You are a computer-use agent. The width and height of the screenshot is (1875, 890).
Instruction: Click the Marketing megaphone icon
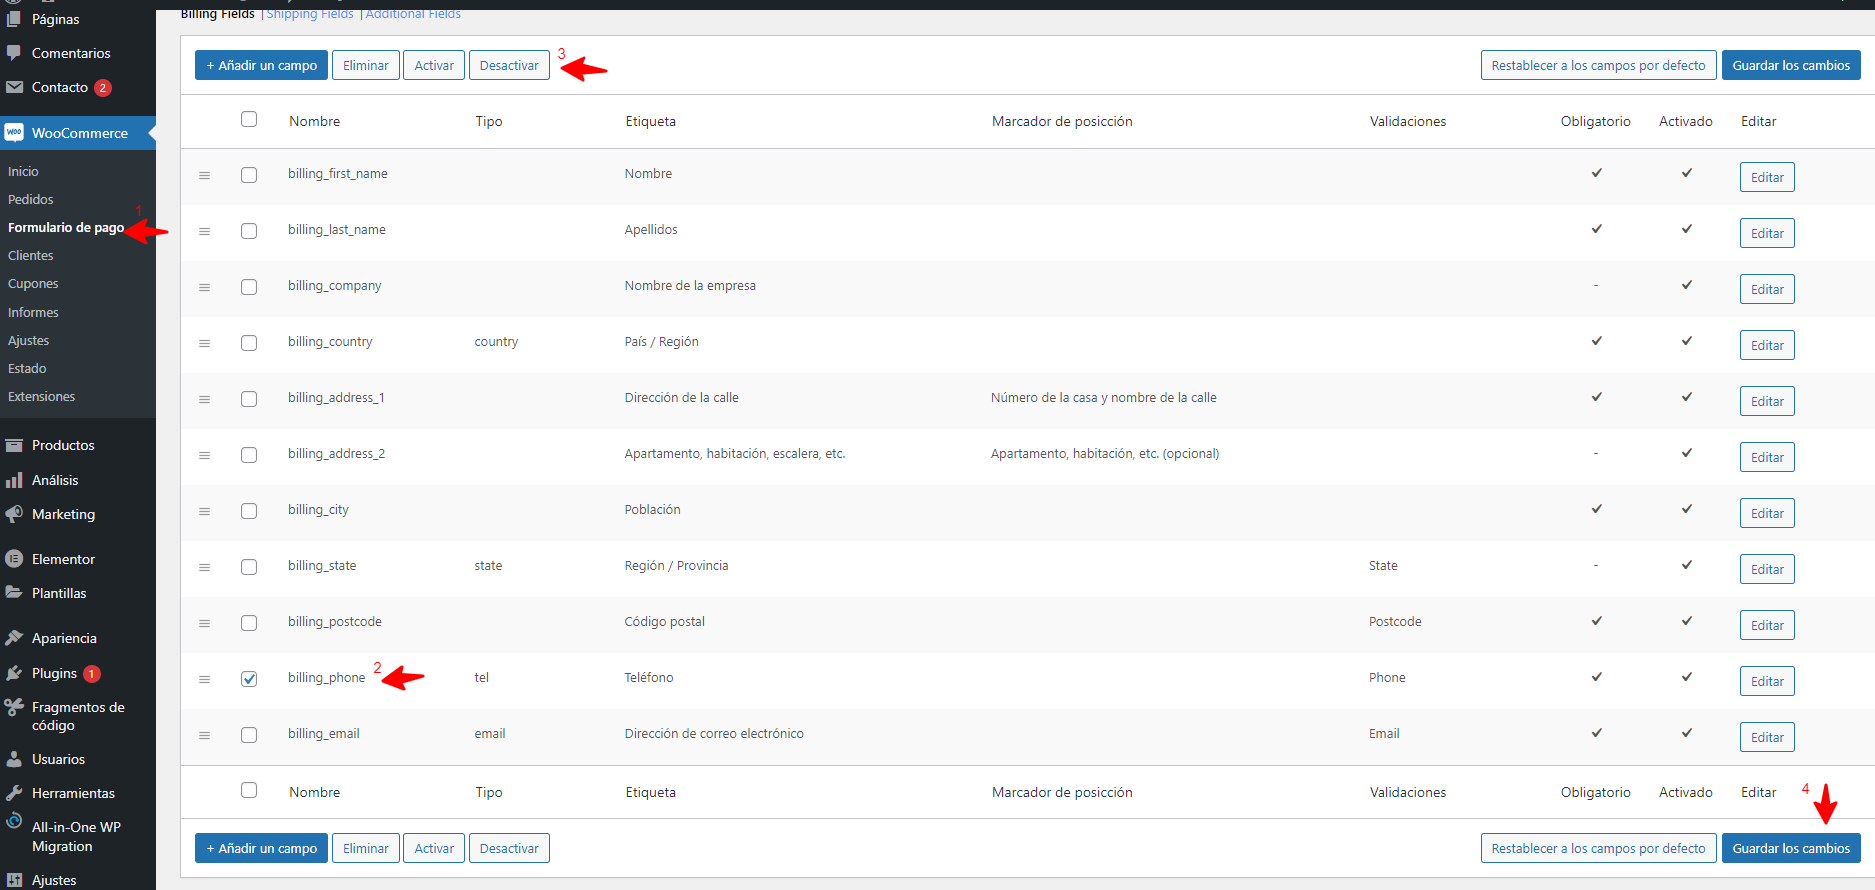tap(14, 514)
